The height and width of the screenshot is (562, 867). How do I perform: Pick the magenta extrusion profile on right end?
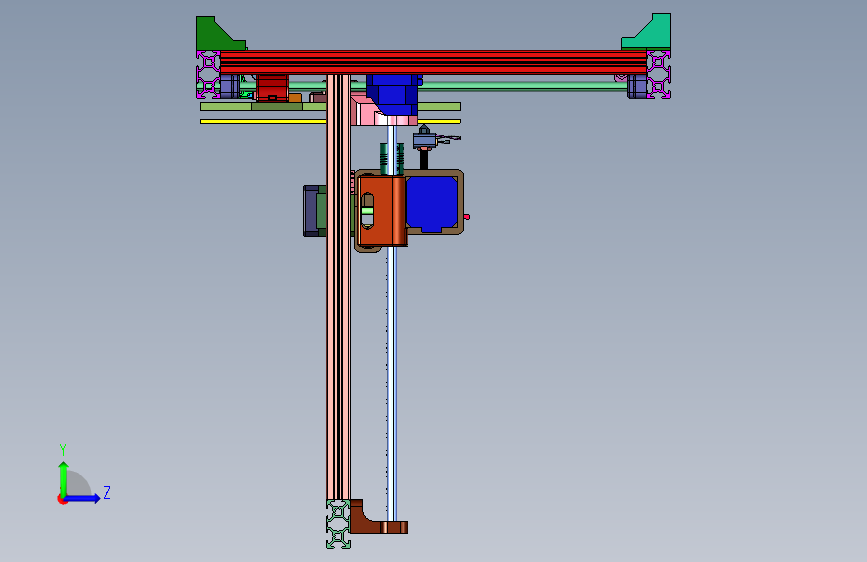[659, 75]
